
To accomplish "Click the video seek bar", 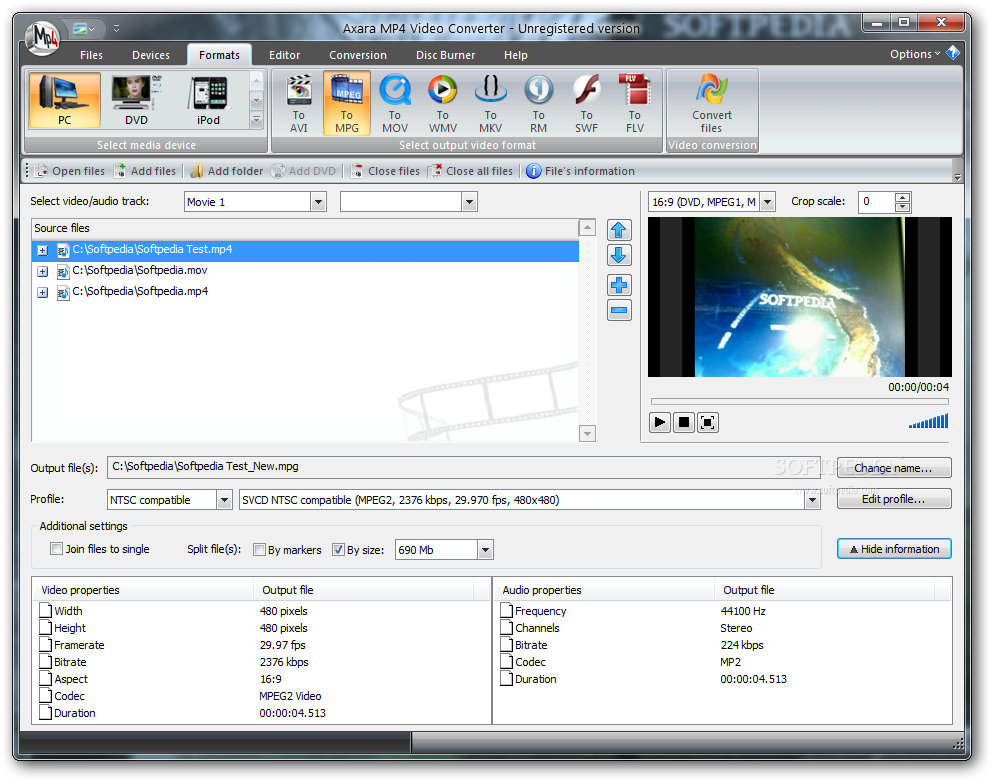I will [800, 401].
